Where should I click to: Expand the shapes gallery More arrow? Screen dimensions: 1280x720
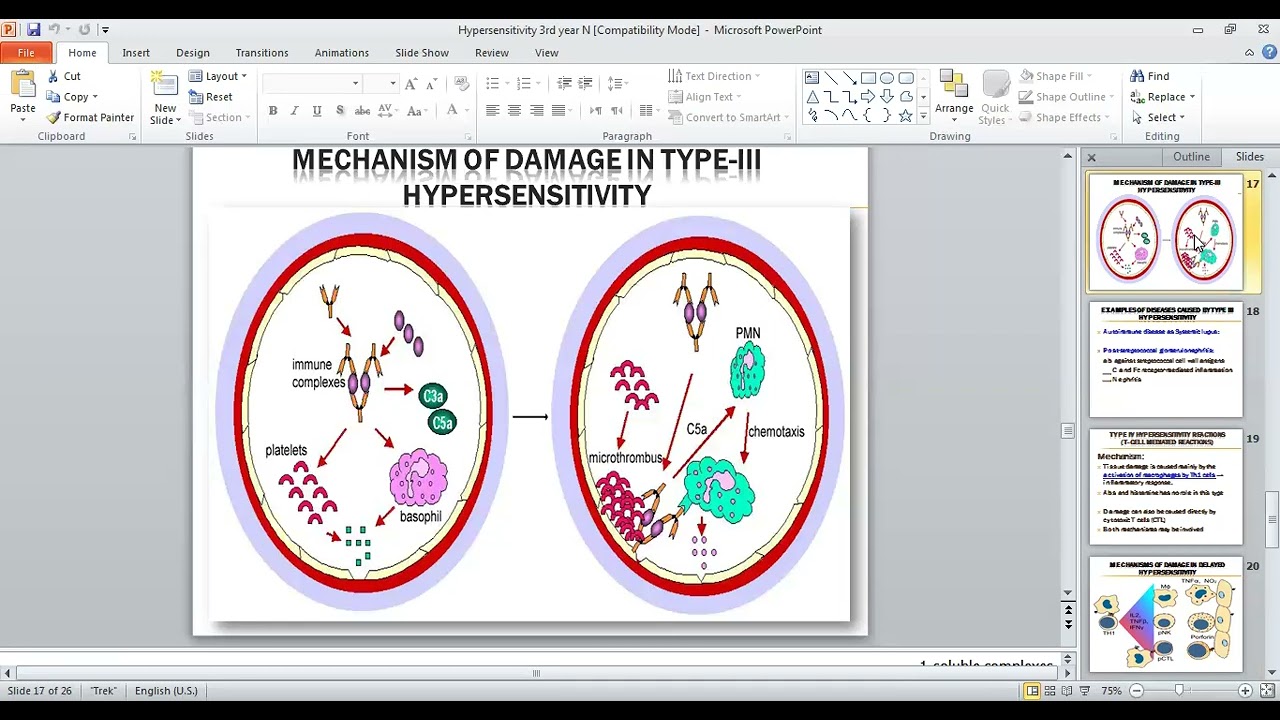tap(923, 117)
